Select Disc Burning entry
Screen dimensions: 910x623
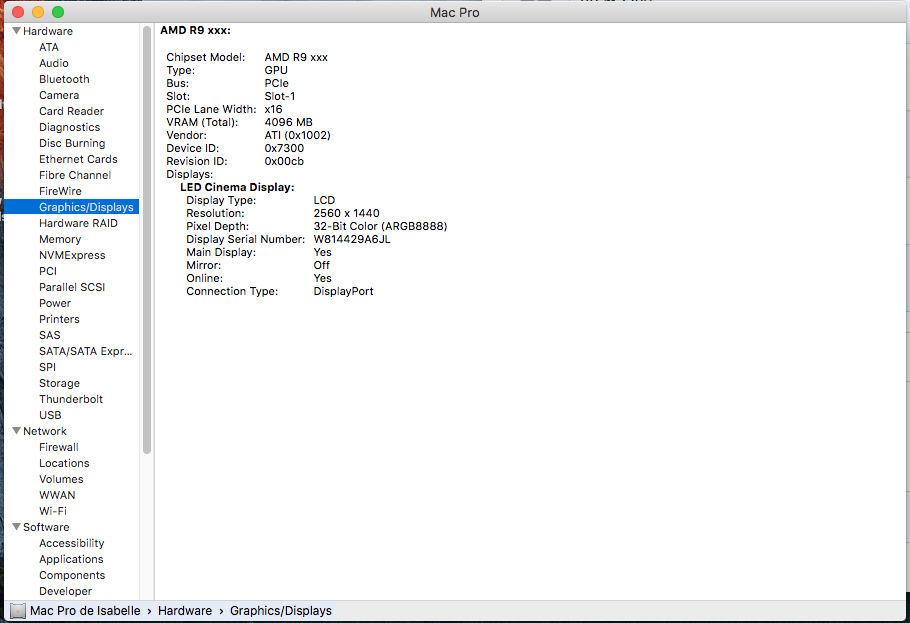point(72,143)
